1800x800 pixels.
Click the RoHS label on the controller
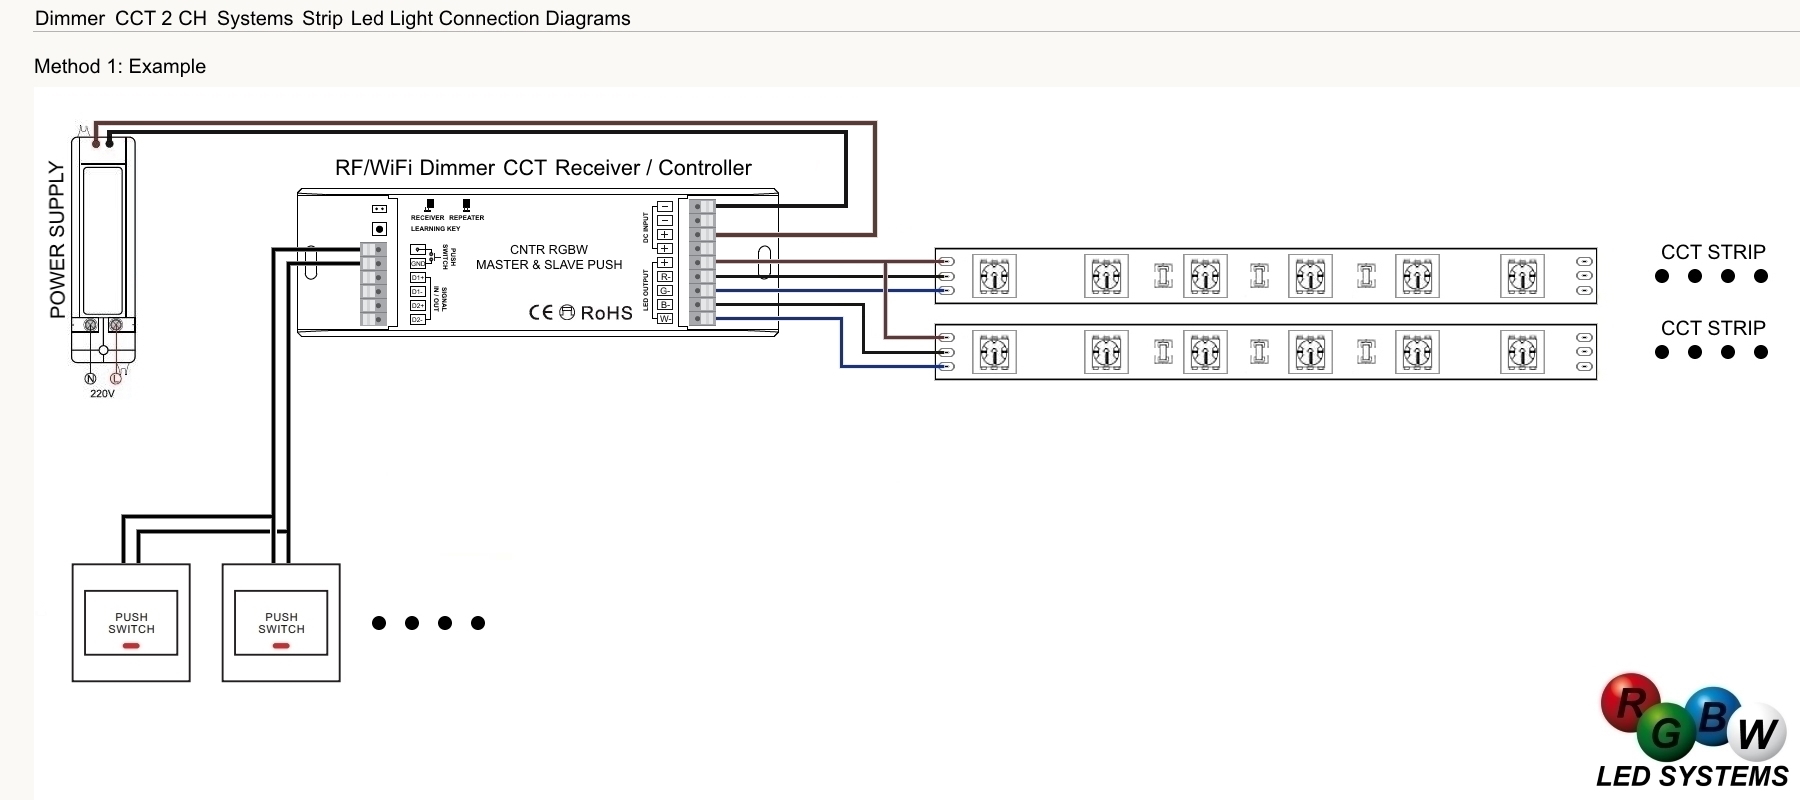tap(606, 313)
